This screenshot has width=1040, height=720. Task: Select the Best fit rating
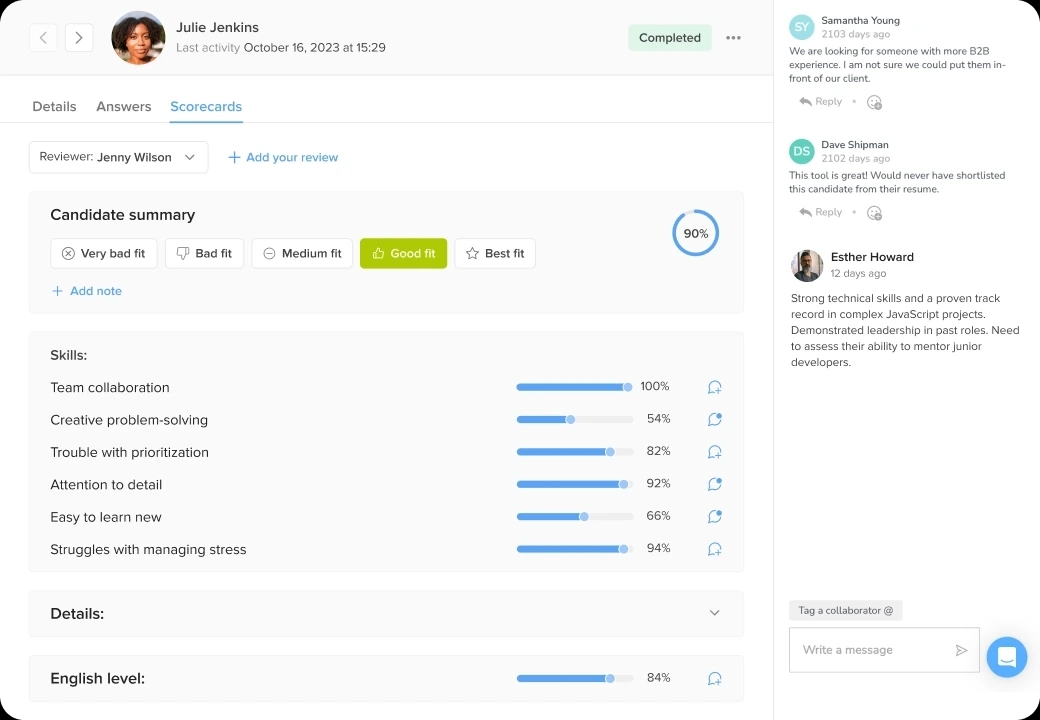coord(495,253)
